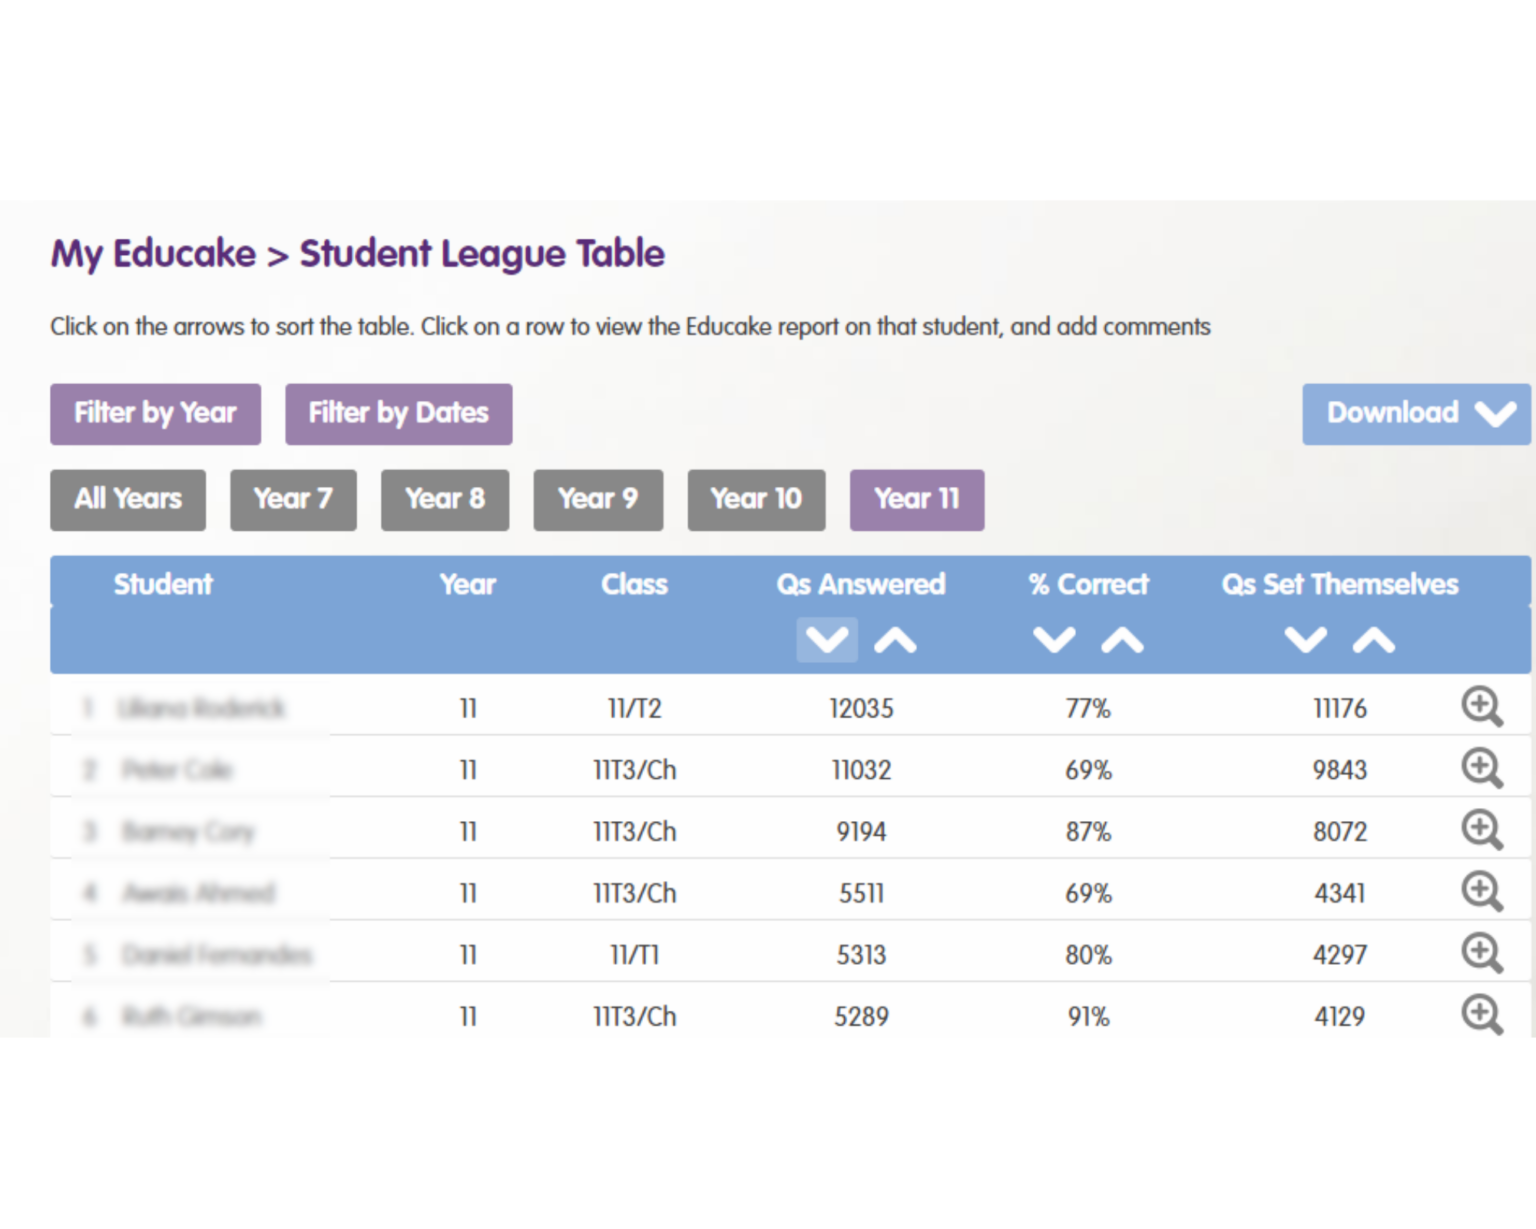The image size is (1536, 1229).
Task: Click the magnifier icon on Daniel Fernandes' row
Action: (1481, 954)
